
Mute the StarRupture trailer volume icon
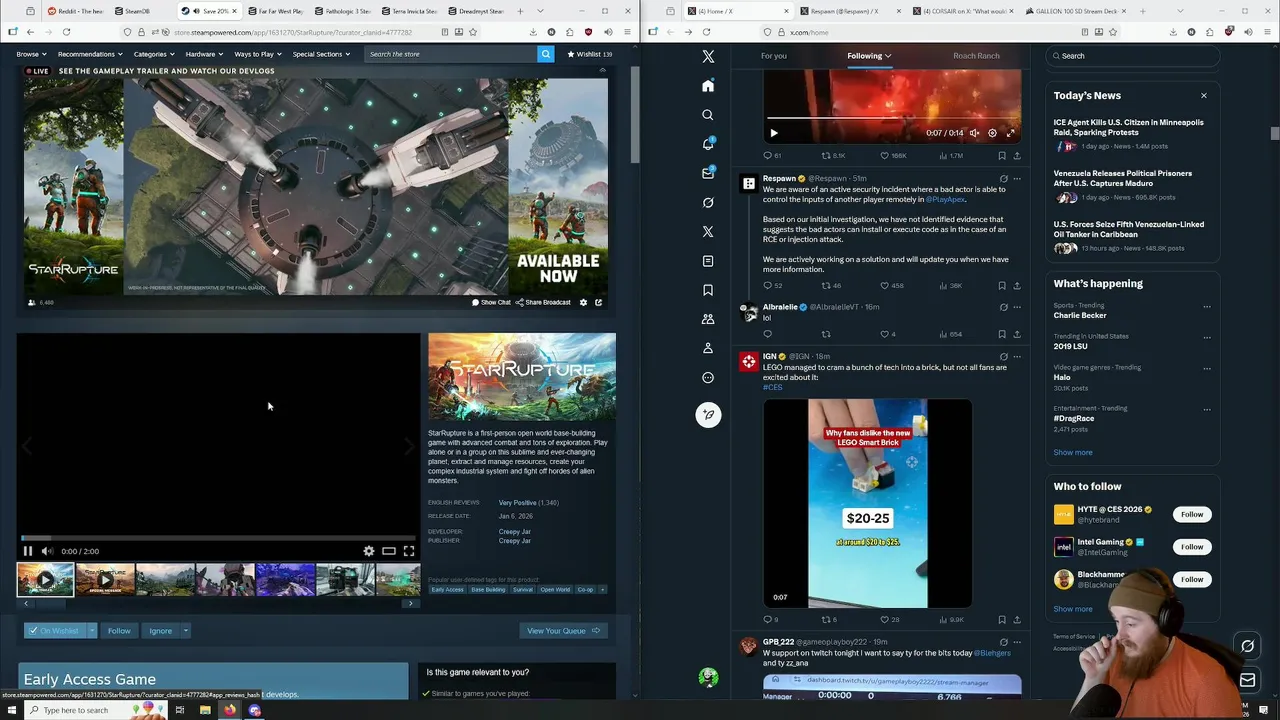pos(47,551)
